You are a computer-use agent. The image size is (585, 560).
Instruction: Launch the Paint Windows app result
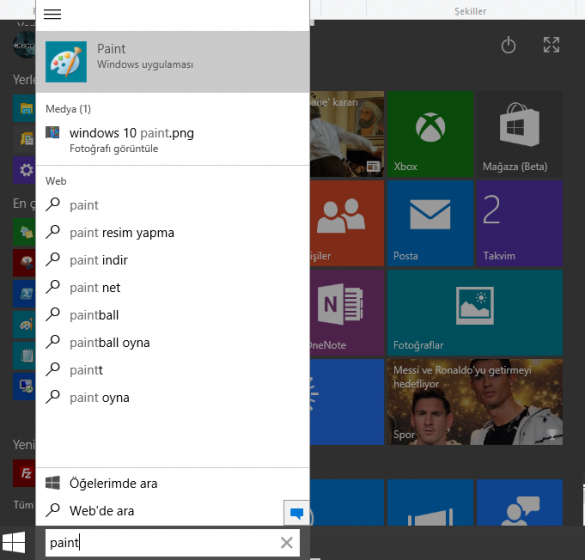pos(172,62)
